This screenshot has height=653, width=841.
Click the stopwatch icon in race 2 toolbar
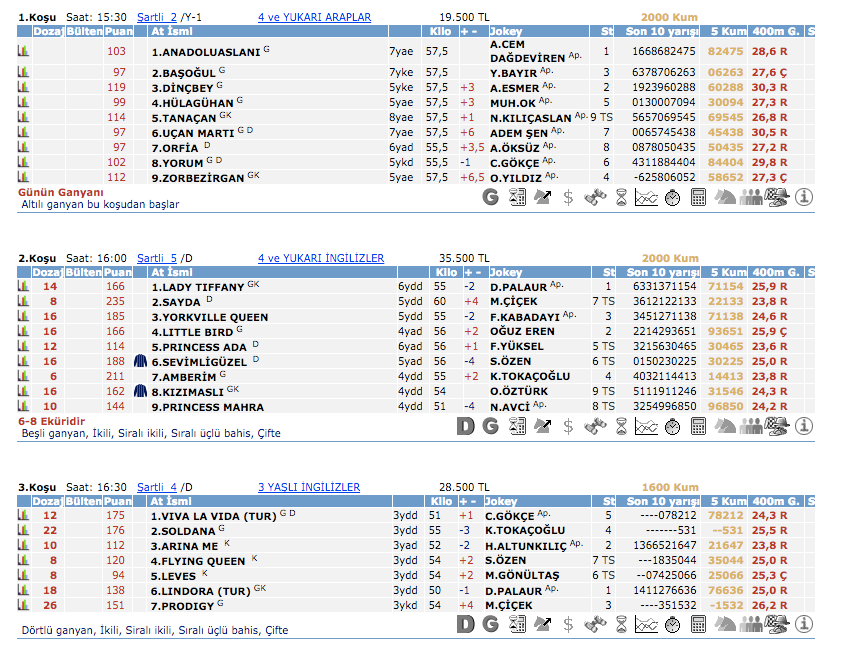coord(673,426)
